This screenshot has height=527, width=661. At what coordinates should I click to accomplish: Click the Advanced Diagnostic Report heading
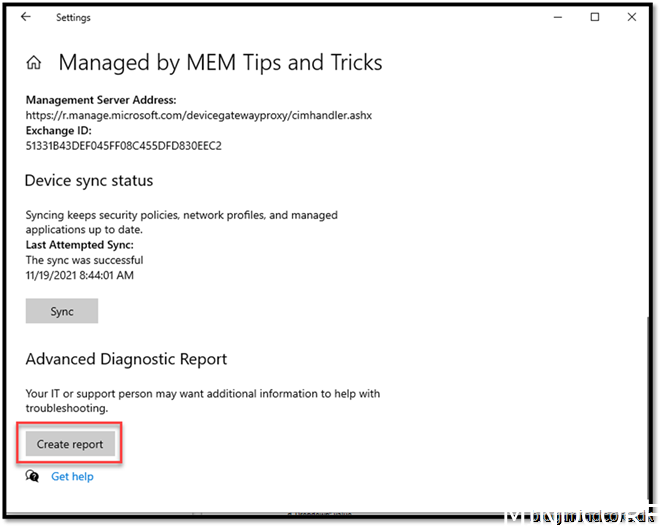pyautogui.click(x=126, y=359)
